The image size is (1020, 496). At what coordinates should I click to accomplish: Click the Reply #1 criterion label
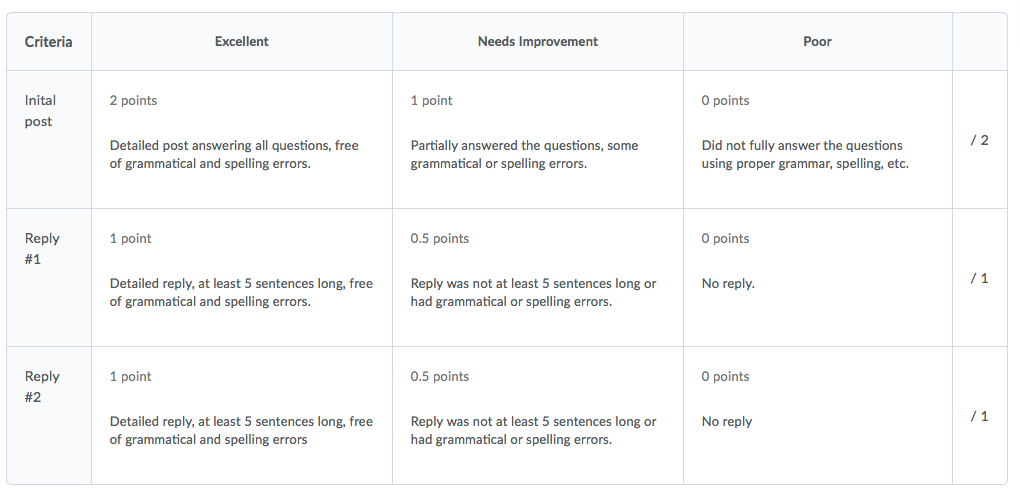pyautogui.click(x=42, y=249)
